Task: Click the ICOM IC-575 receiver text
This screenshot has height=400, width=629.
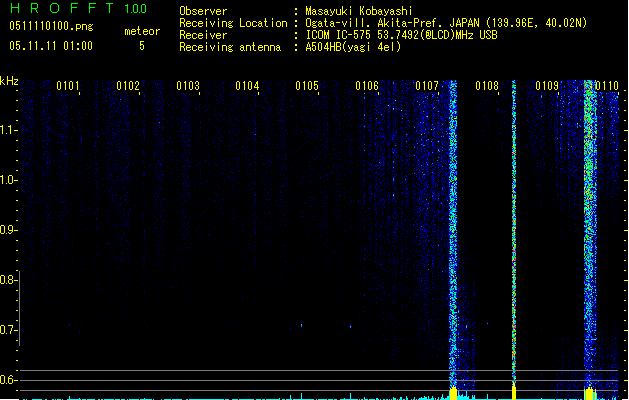Action: 401,35
